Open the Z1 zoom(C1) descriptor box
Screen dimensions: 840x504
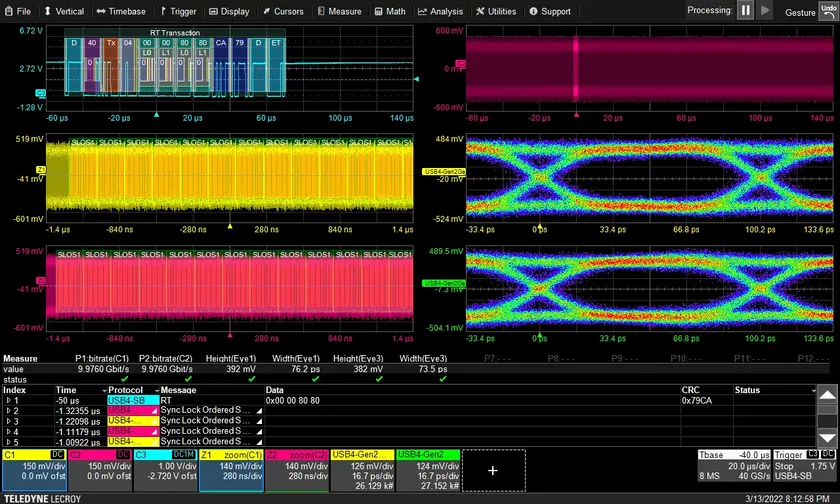pos(231,468)
